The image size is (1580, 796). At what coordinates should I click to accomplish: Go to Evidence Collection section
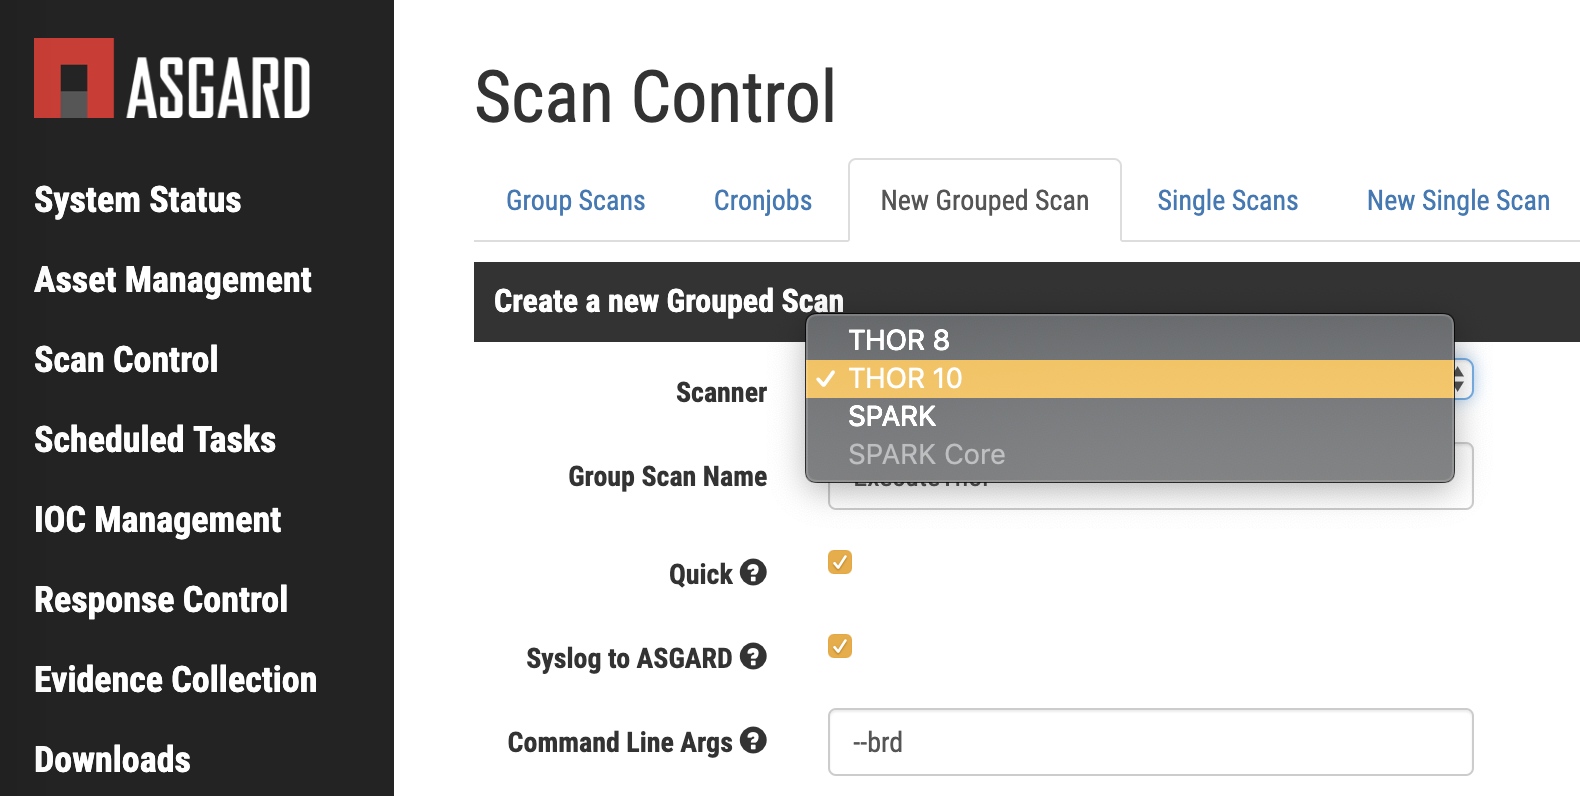pos(175,680)
